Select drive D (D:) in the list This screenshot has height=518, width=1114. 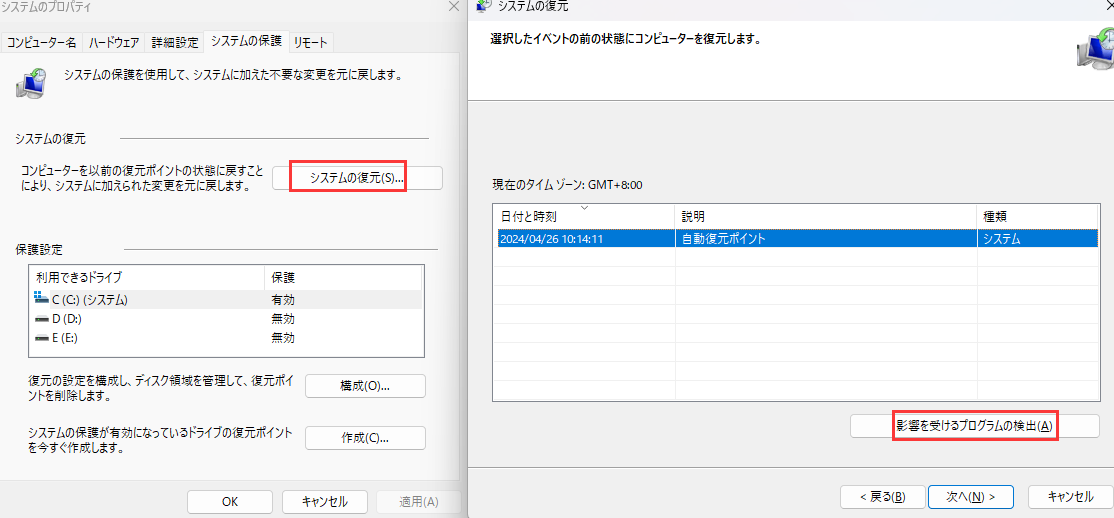point(226,319)
